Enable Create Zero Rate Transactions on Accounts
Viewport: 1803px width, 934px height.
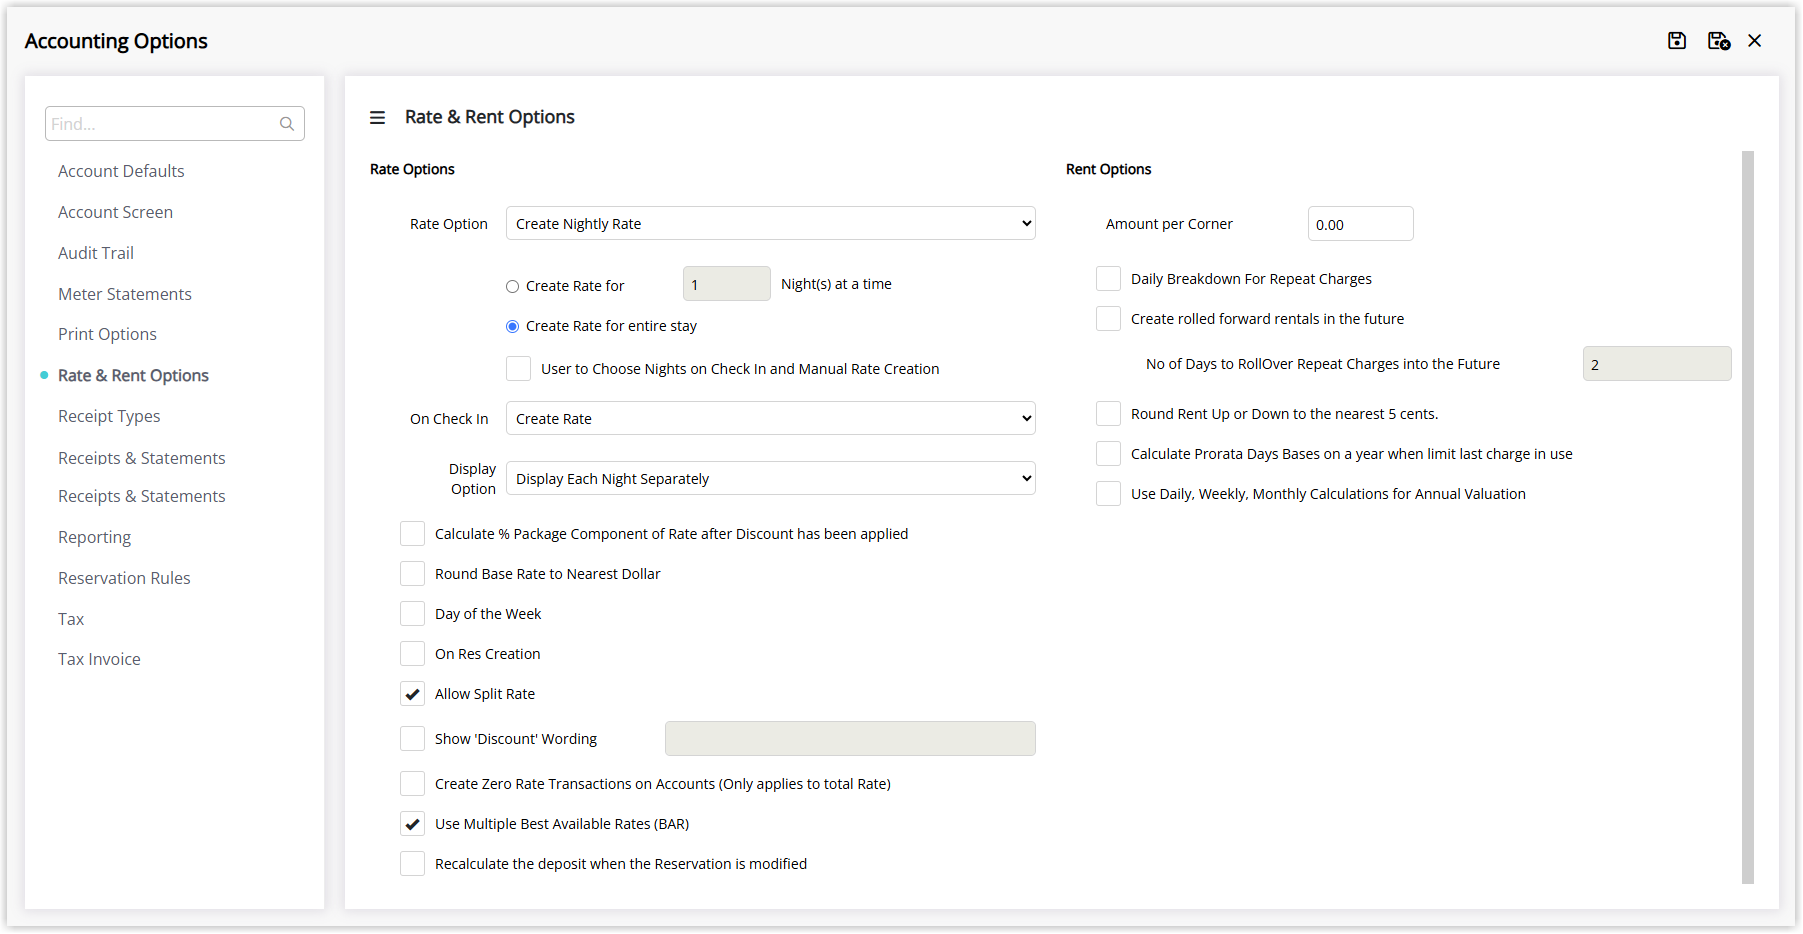tap(412, 784)
